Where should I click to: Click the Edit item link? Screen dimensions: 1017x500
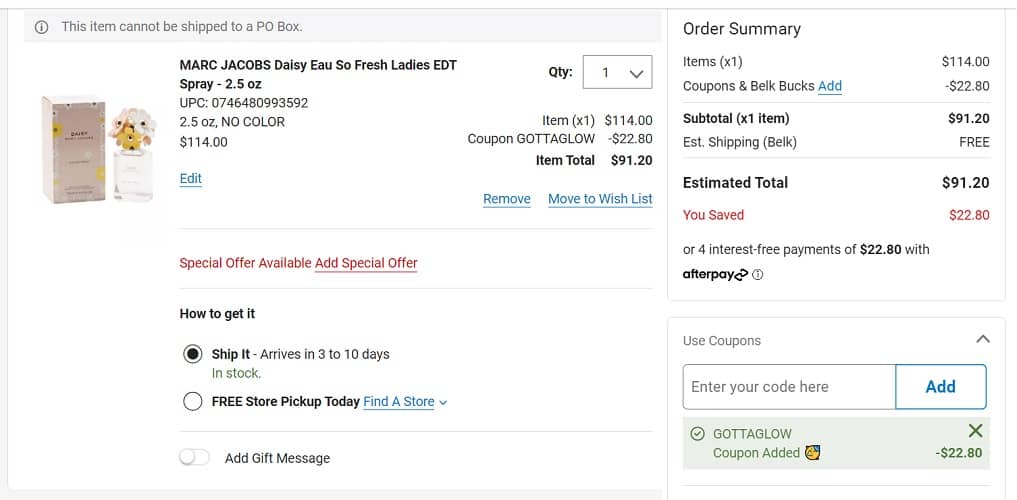point(190,178)
